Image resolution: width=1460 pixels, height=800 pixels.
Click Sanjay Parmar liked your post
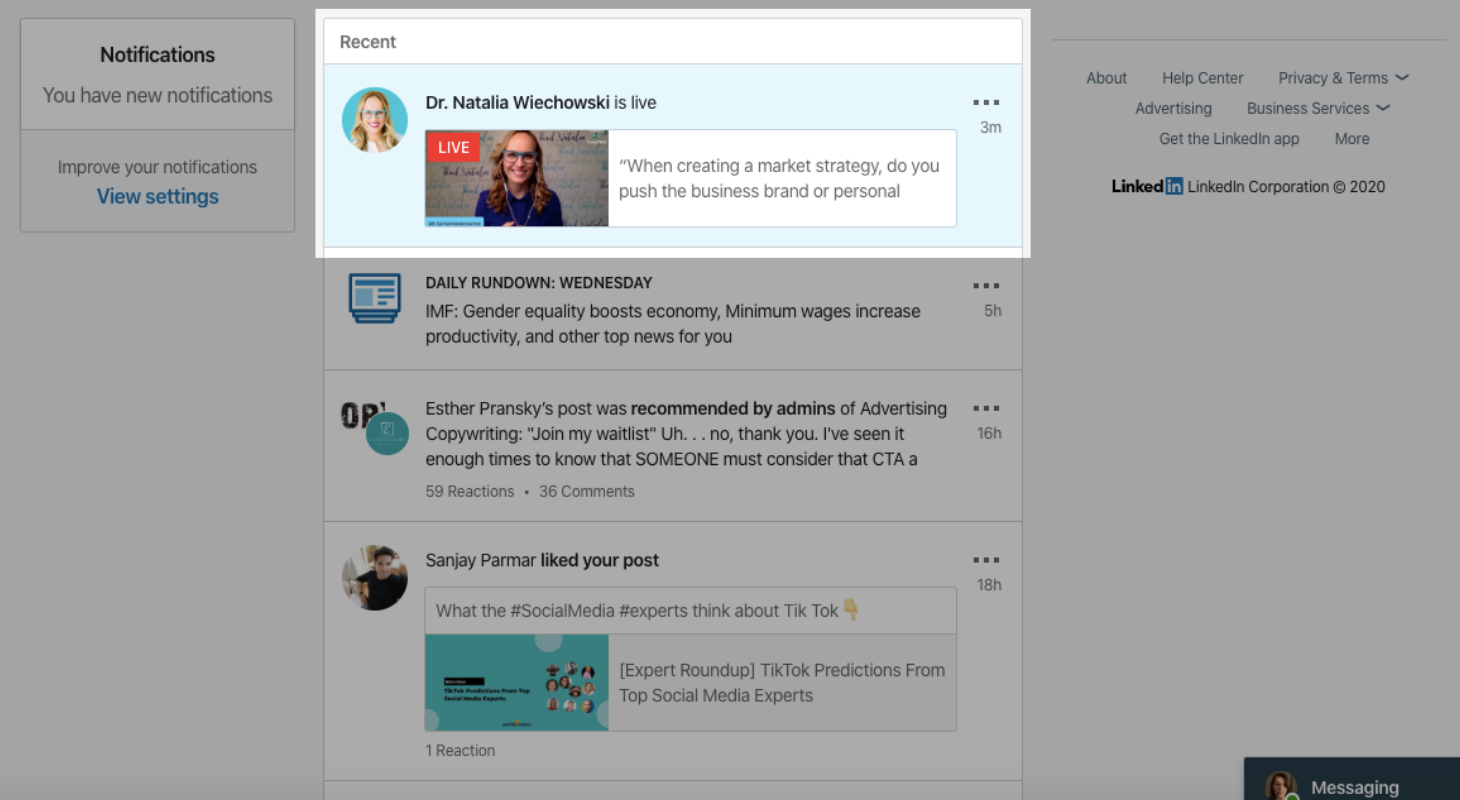point(542,560)
